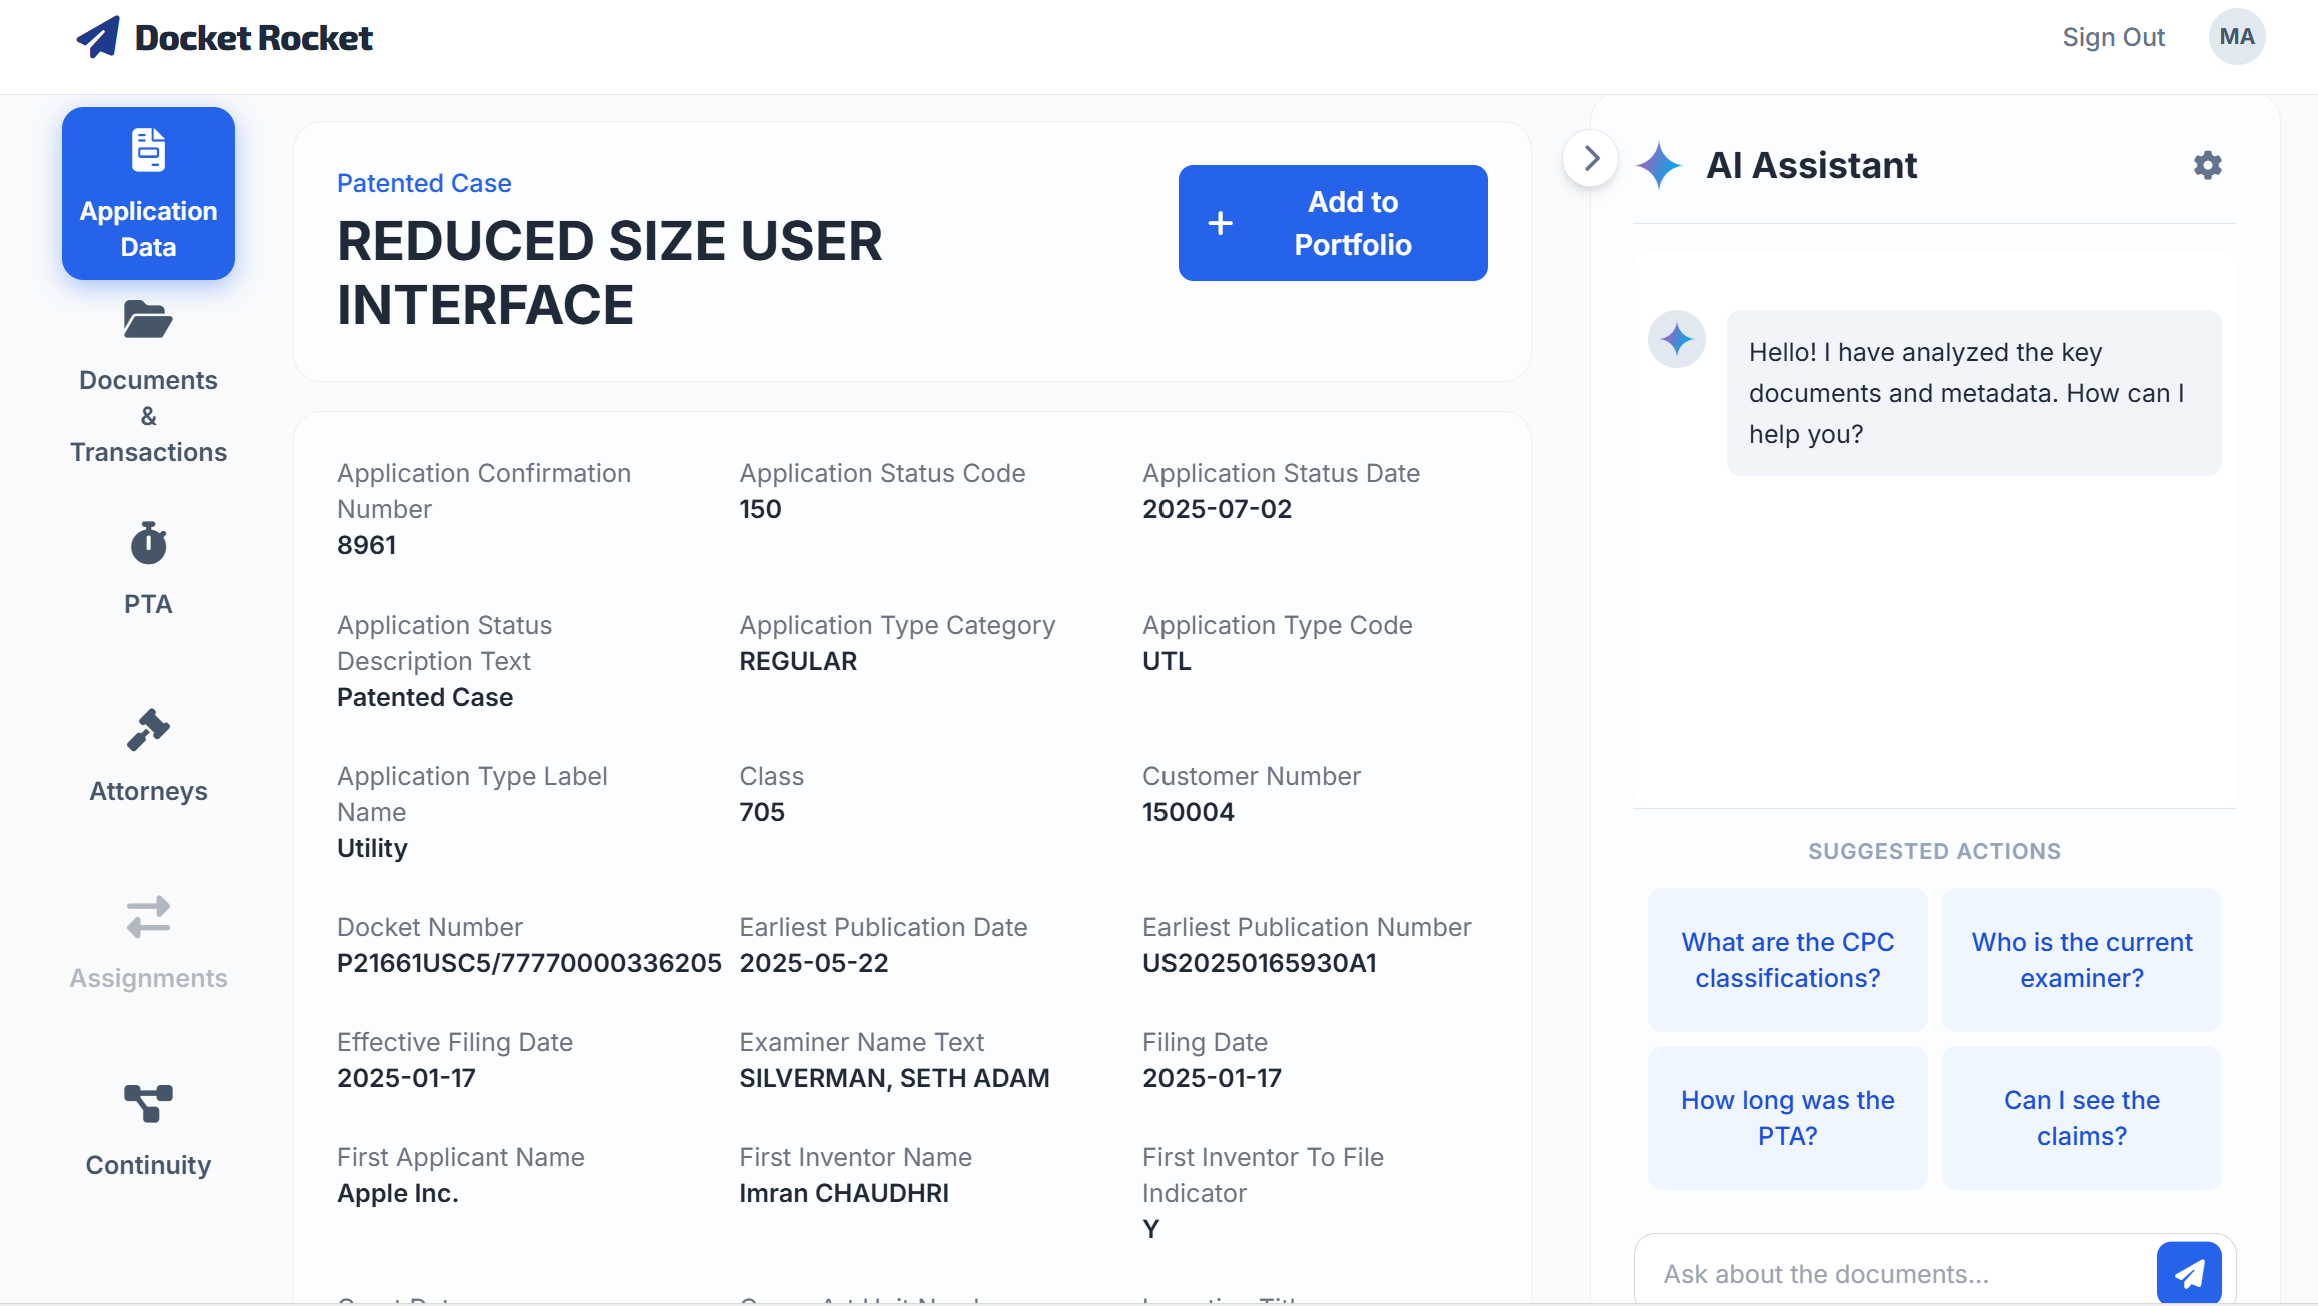Collapse the AI Assistant panel chevron

[1591, 158]
